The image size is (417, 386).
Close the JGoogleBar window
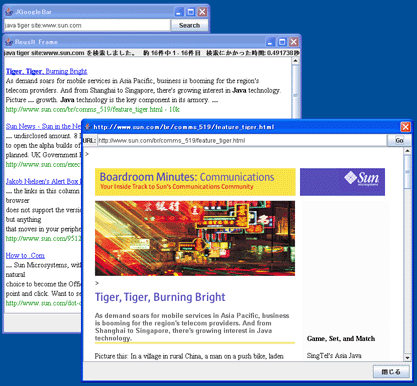point(202,12)
